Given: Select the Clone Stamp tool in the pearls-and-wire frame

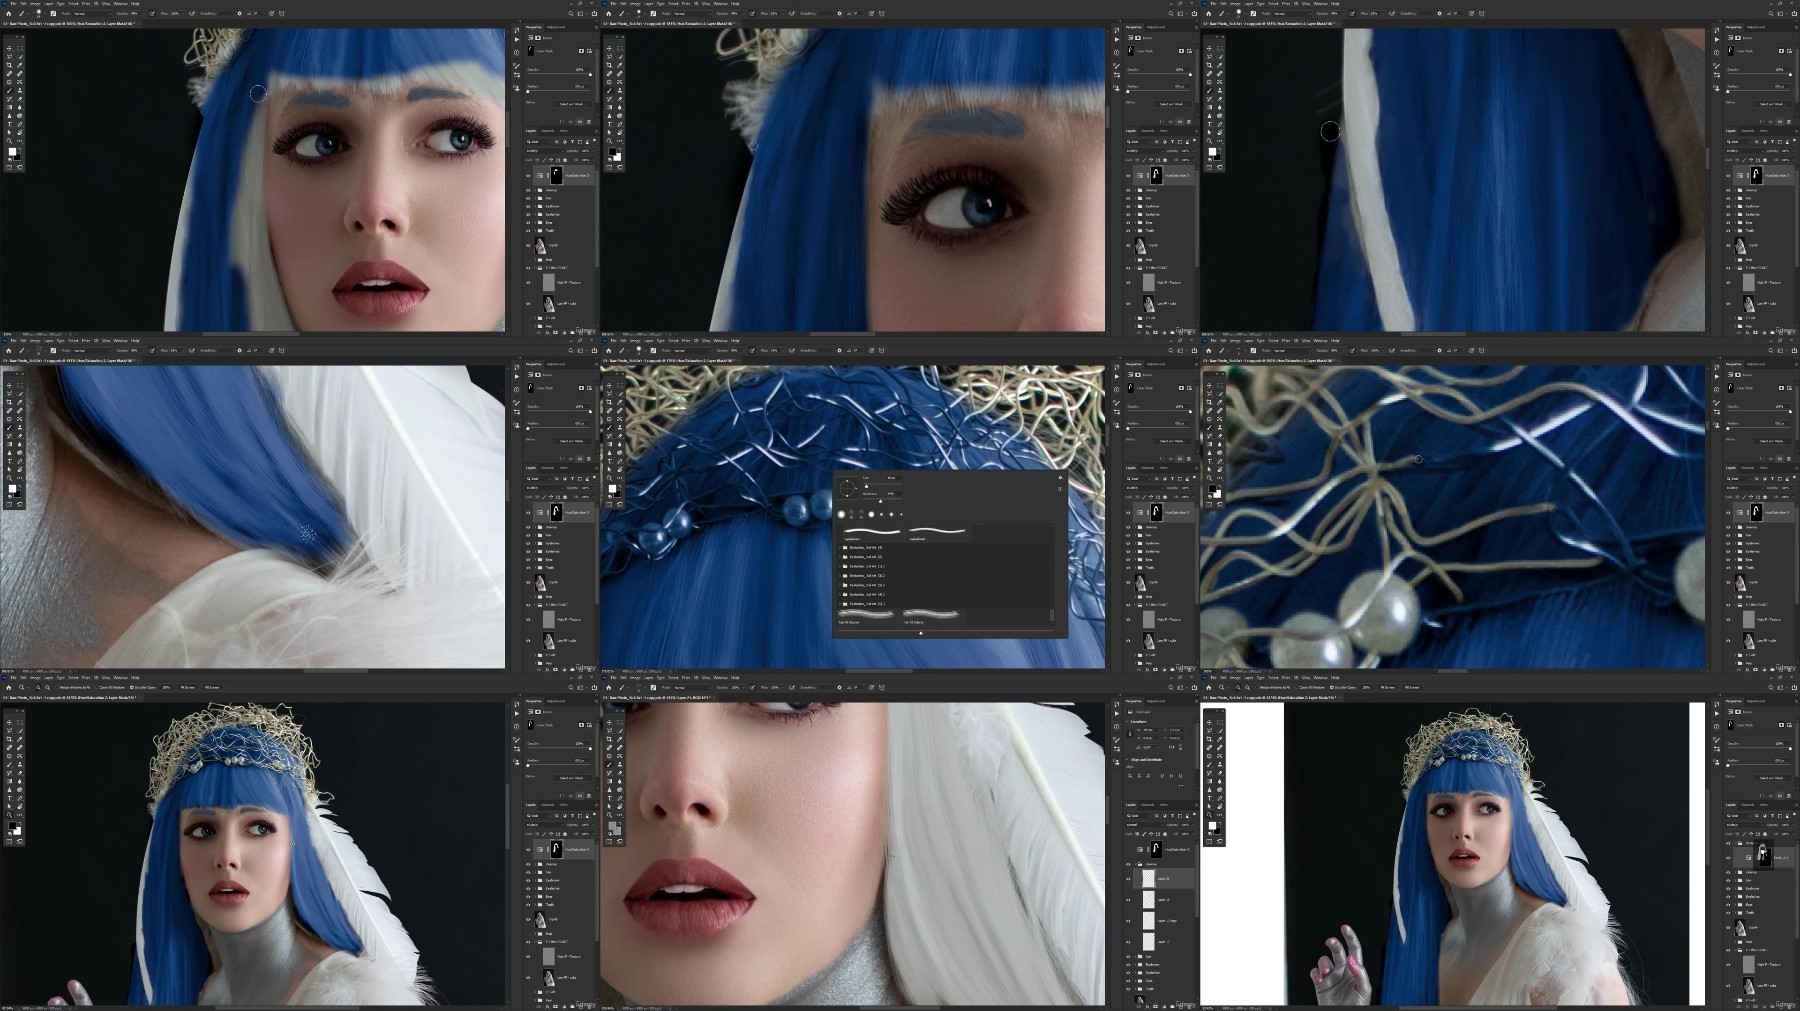Looking at the screenshot, I should (1220, 427).
